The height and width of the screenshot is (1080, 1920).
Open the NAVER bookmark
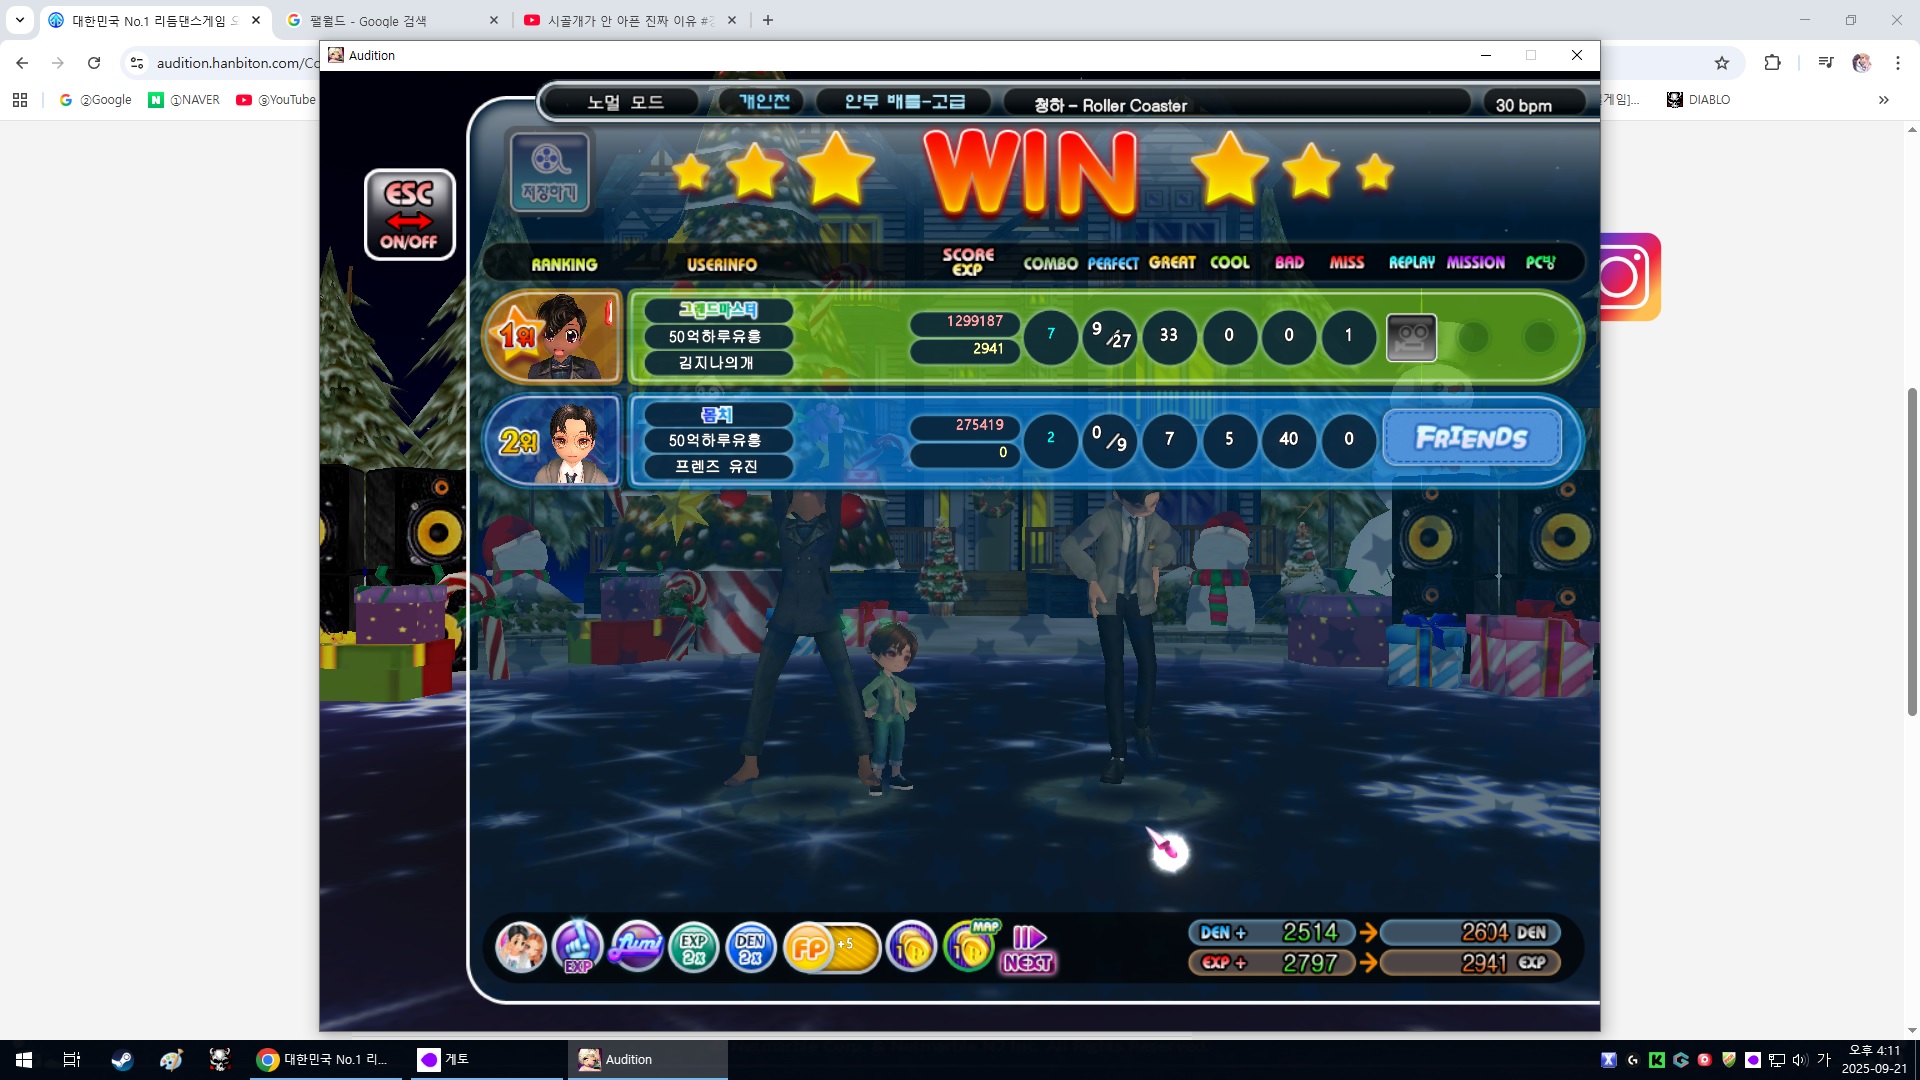click(184, 100)
